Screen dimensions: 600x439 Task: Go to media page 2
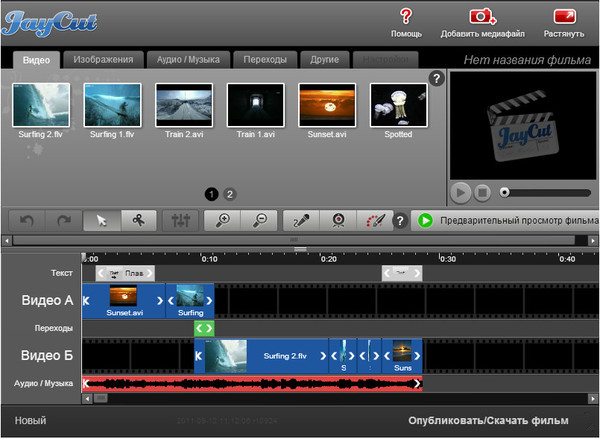[230, 194]
